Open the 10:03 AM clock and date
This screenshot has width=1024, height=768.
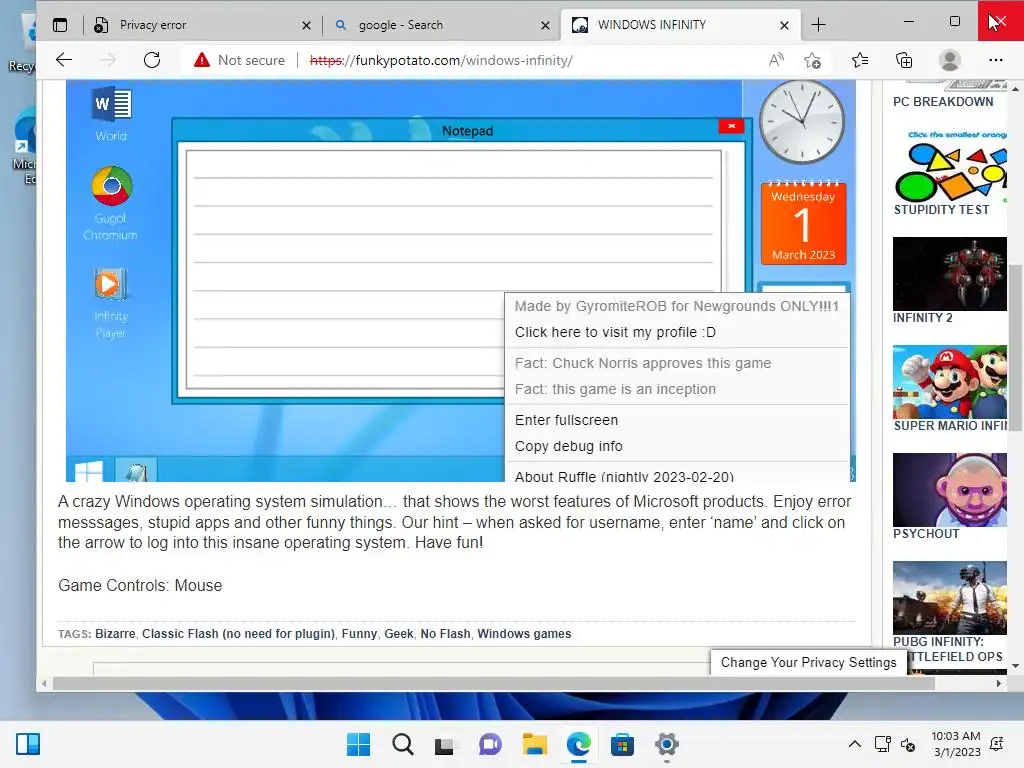[x=956, y=744]
